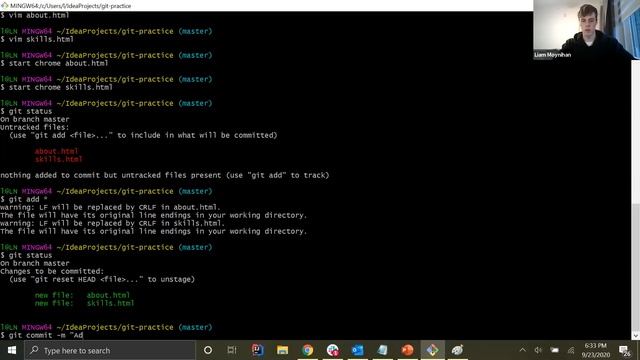Screen dimensions: 640x360
Task: Click 'git reset HEAD <file>...' hint line
Action: 102,279
